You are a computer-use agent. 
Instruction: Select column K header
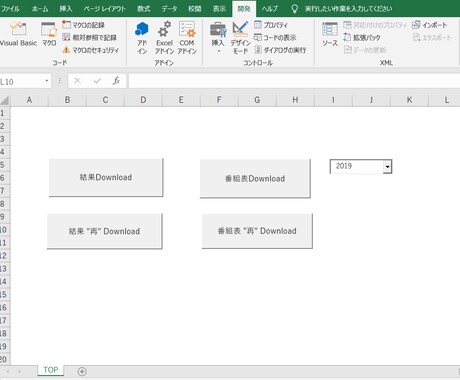[x=409, y=100]
